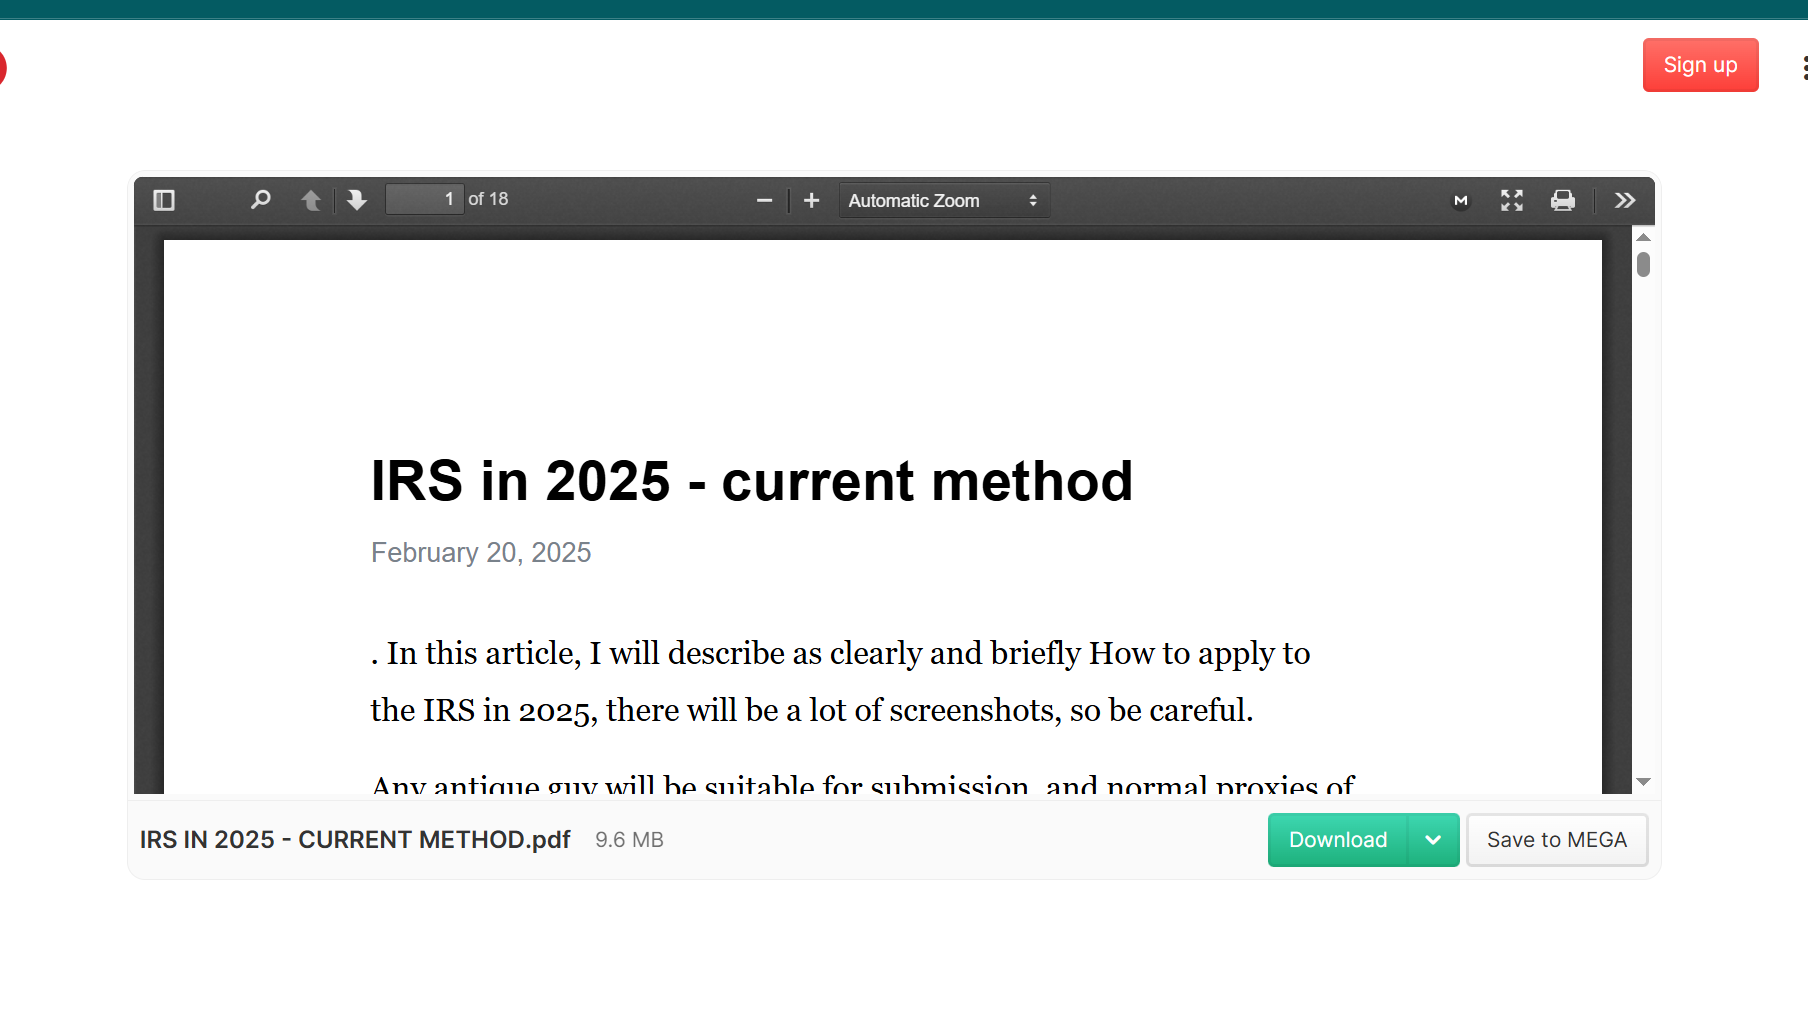The height and width of the screenshot is (1028, 1808).
Task: Open the search tool to find text
Action: click(260, 200)
